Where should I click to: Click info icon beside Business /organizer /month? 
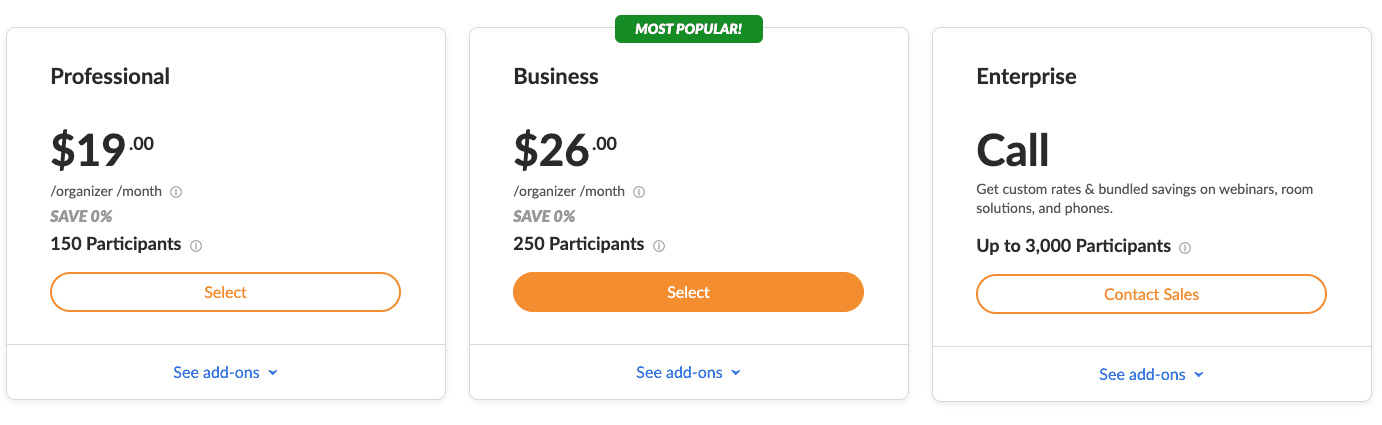point(639,192)
